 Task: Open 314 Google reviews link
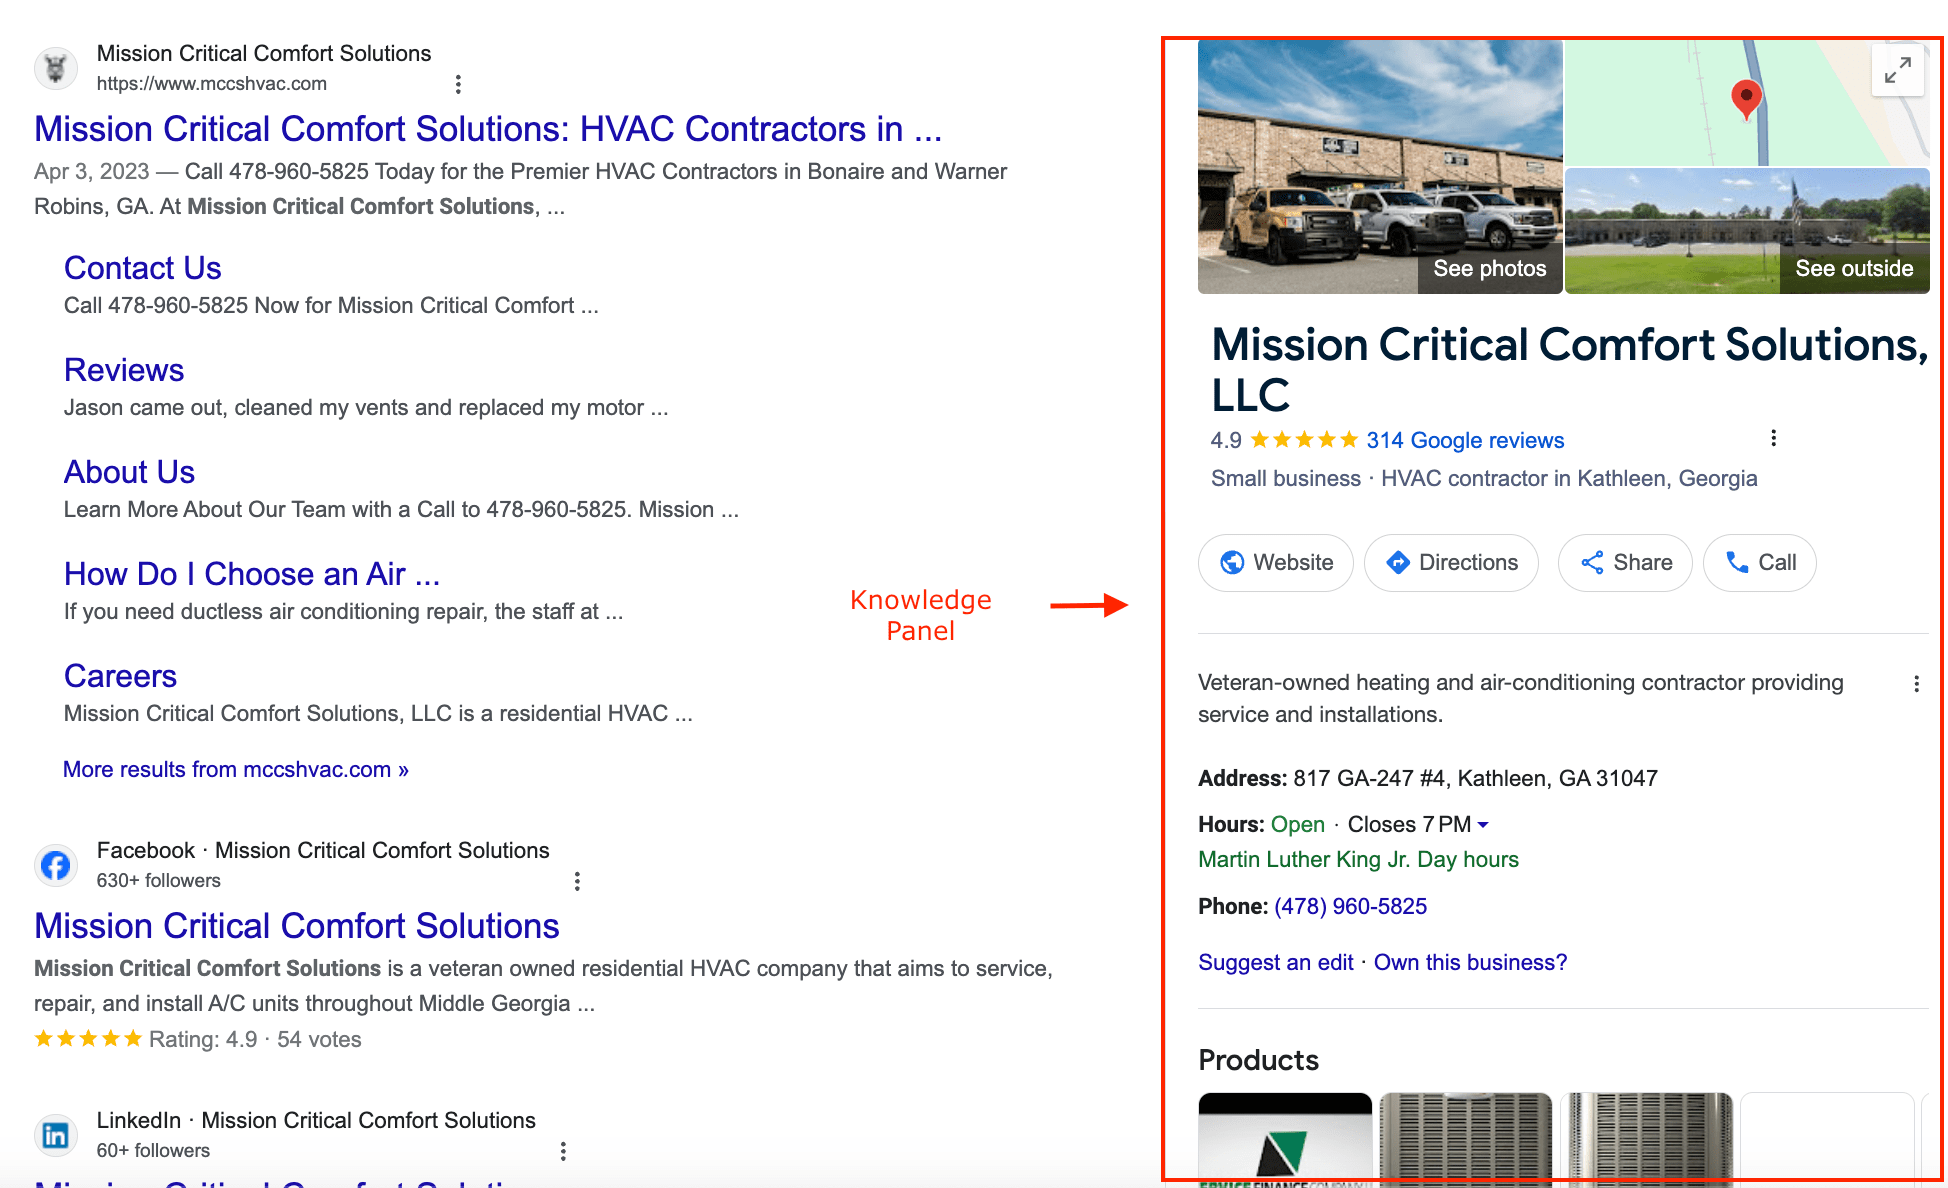point(1465,440)
